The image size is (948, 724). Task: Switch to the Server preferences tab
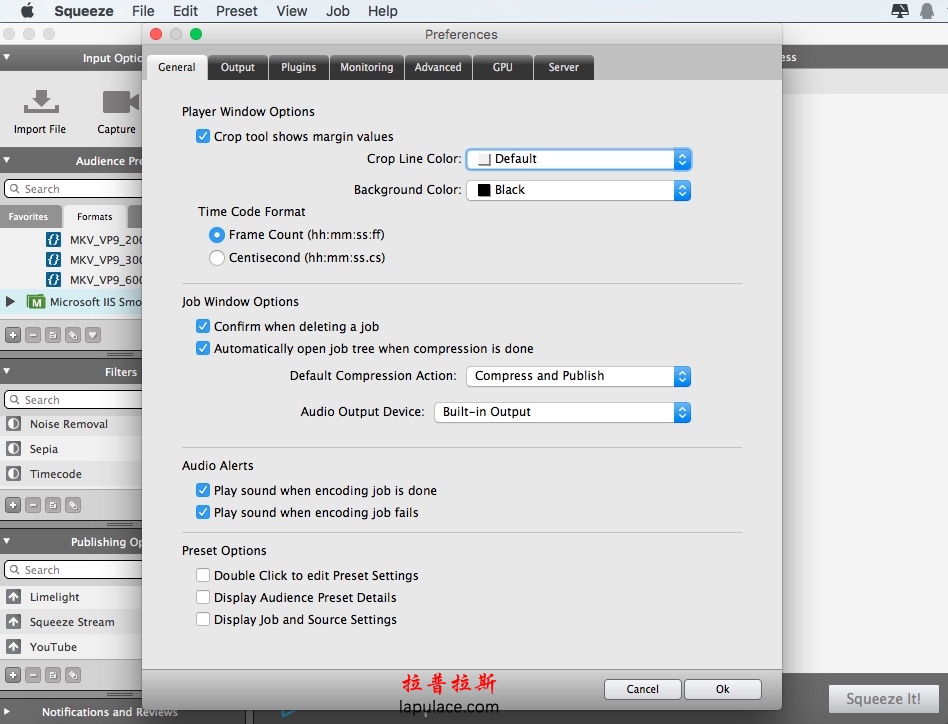(563, 67)
